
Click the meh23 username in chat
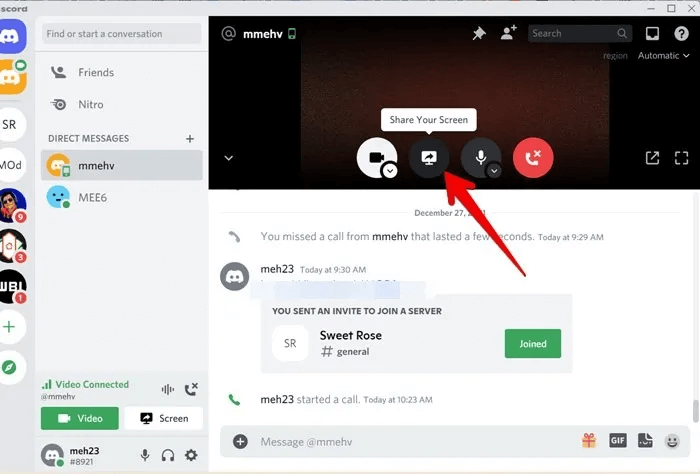pos(277,269)
